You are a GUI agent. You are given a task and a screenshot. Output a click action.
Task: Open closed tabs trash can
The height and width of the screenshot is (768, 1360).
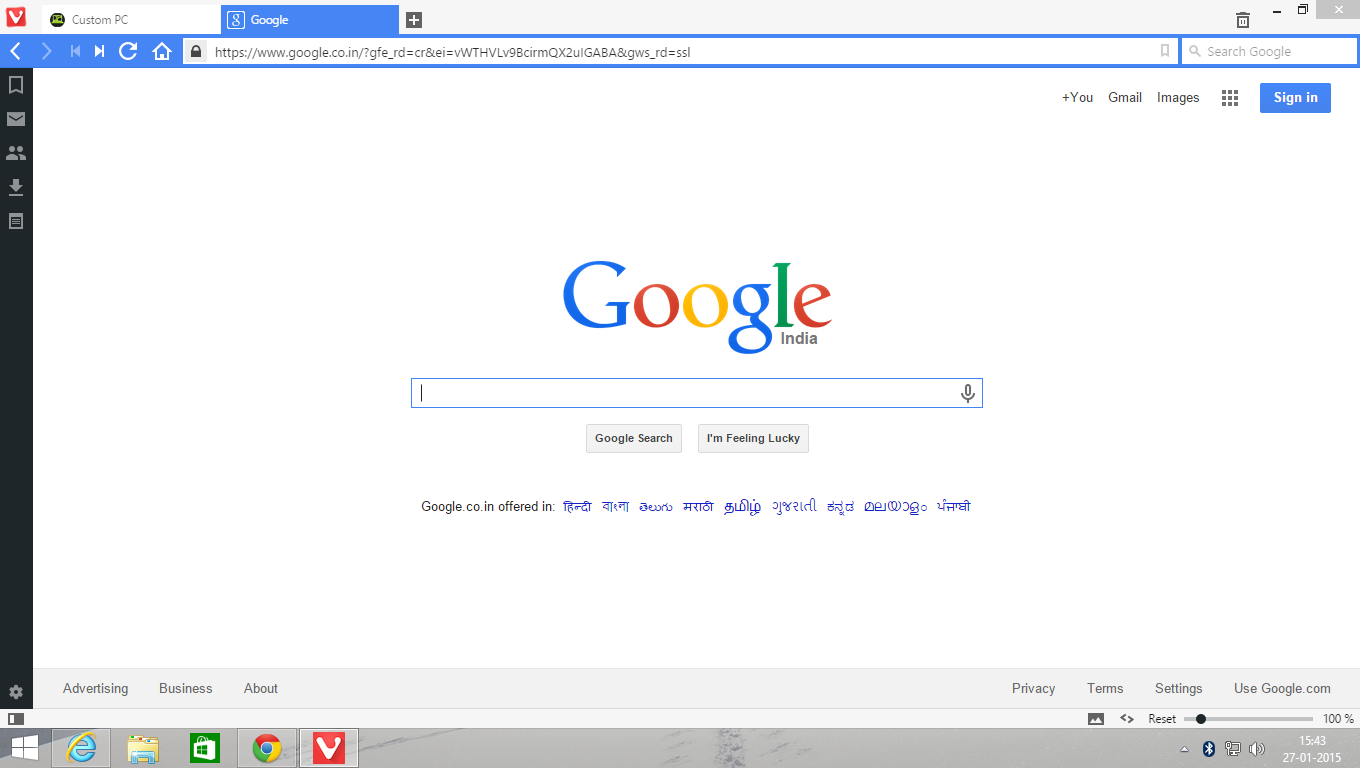(1243, 19)
